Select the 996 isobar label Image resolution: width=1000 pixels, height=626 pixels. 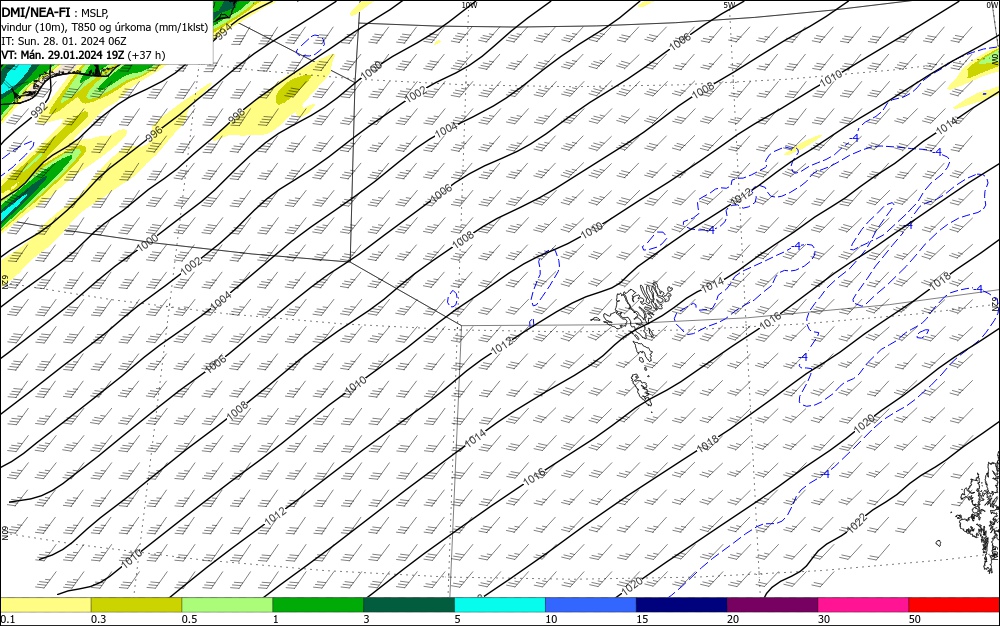coord(154,134)
